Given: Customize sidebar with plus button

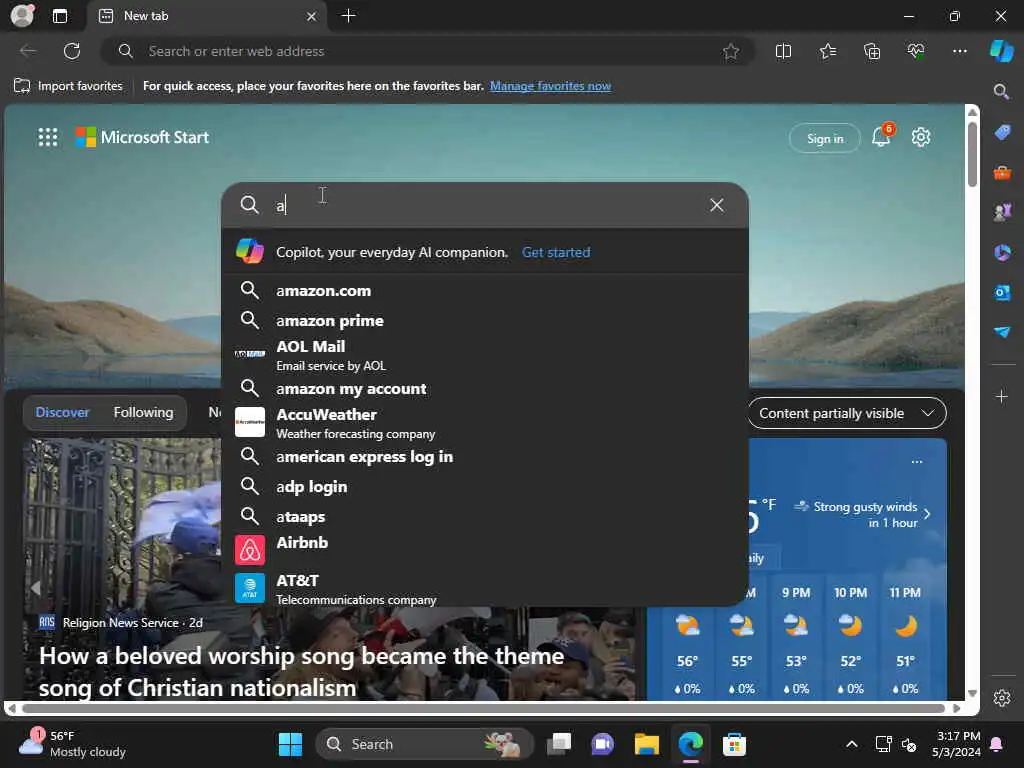Looking at the screenshot, I should click(1002, 396).
